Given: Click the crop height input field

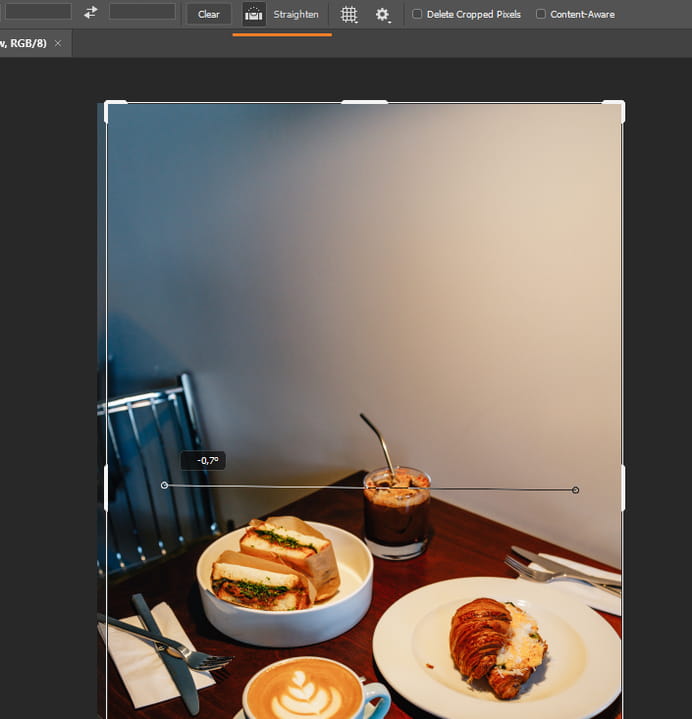Looking at the screenshot, I should pyautogui.click(x=142, y=11).
